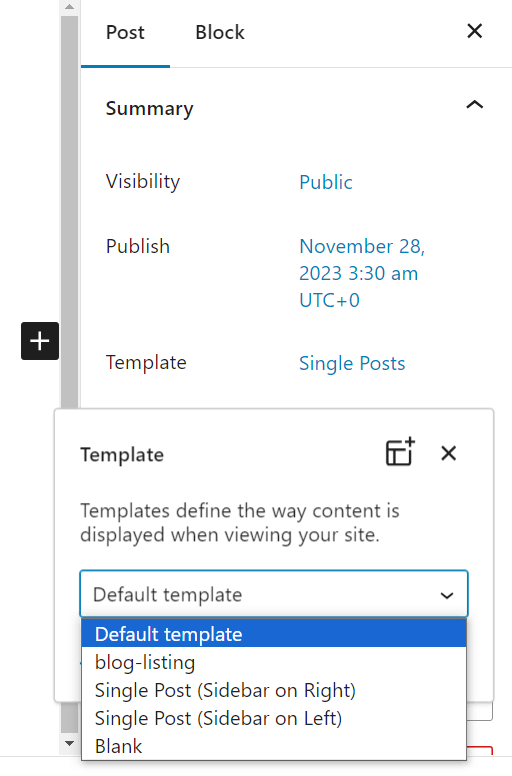Close the Template popover

(x=449, y=453)
